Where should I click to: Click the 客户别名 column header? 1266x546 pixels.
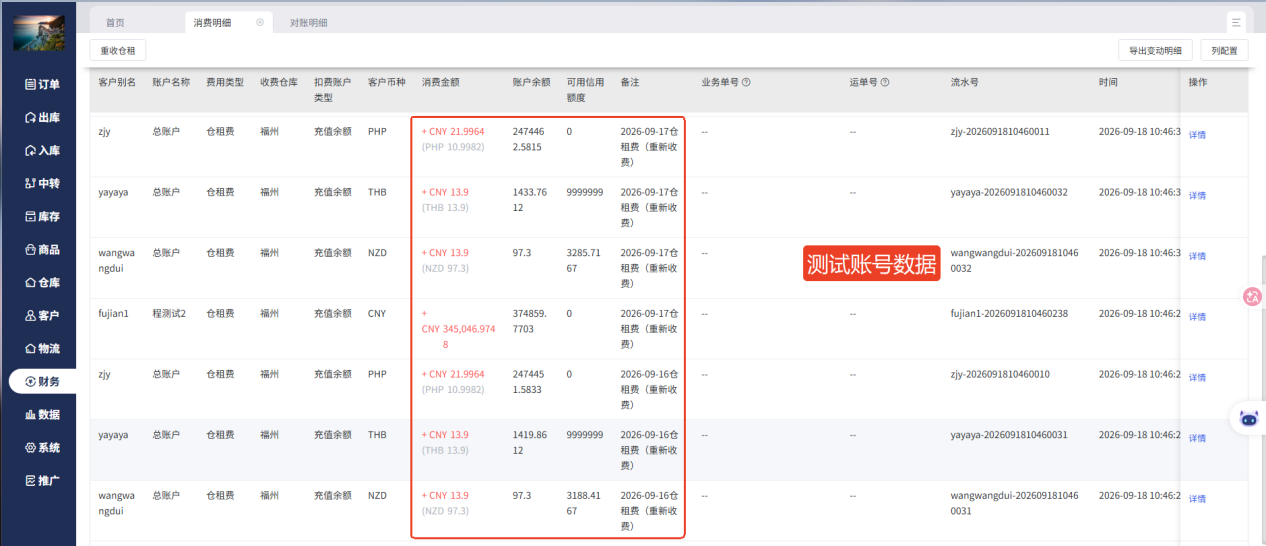(x=117, y=82)
